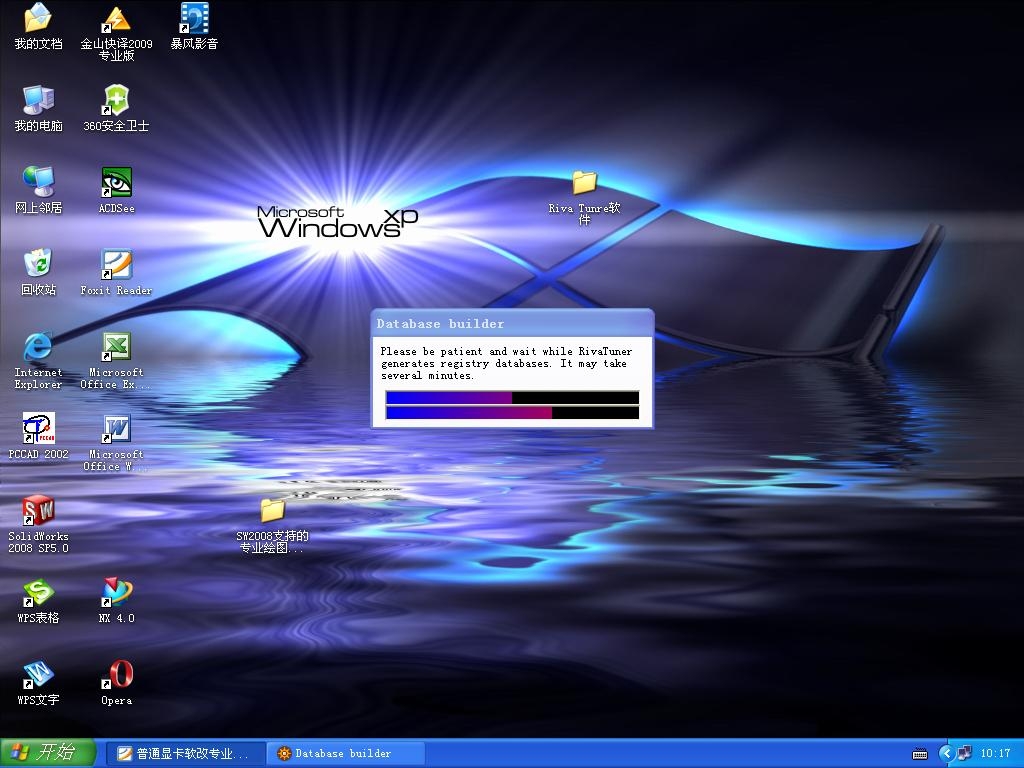Activate Database builder taskbar button

pos(345,754)
